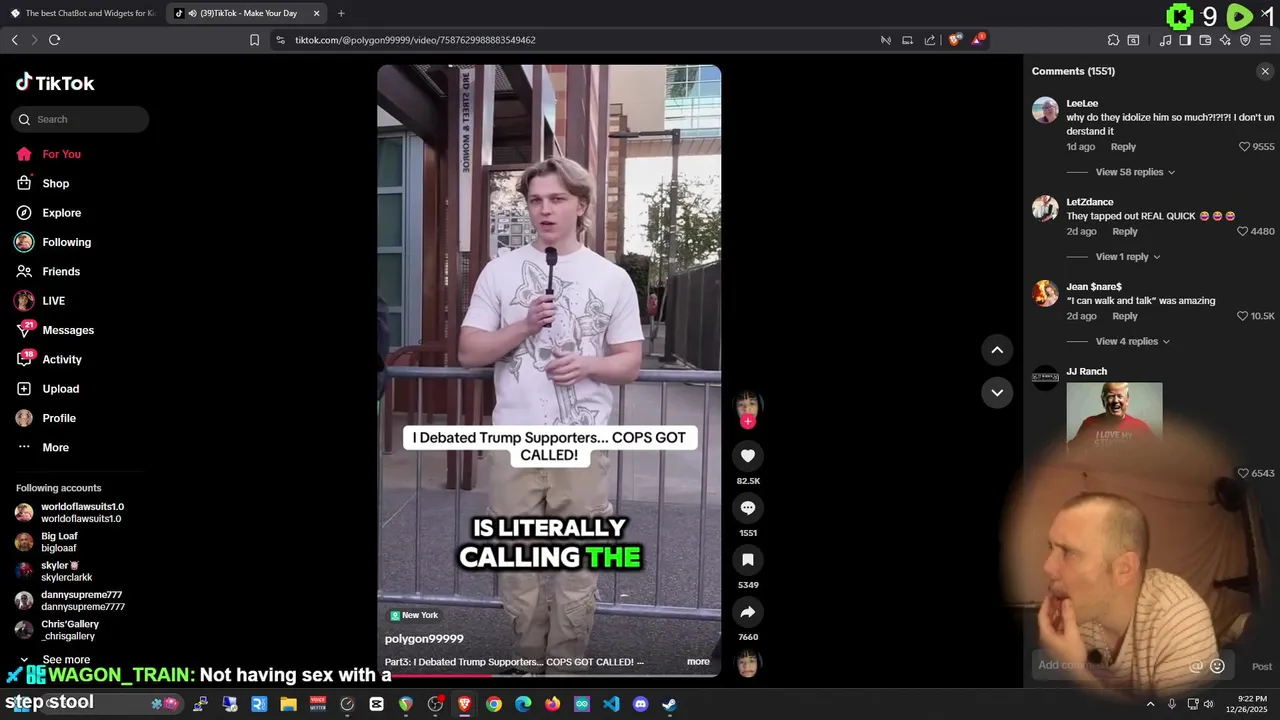
Task: Go to next video arrow
Action: [x=997, y=392]
